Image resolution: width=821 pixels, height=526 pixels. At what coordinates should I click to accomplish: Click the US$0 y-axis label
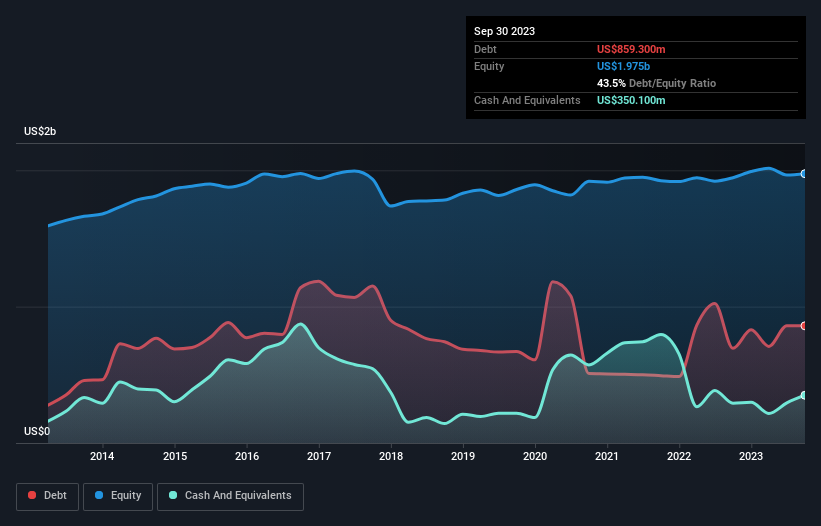(x=37, y=431)
